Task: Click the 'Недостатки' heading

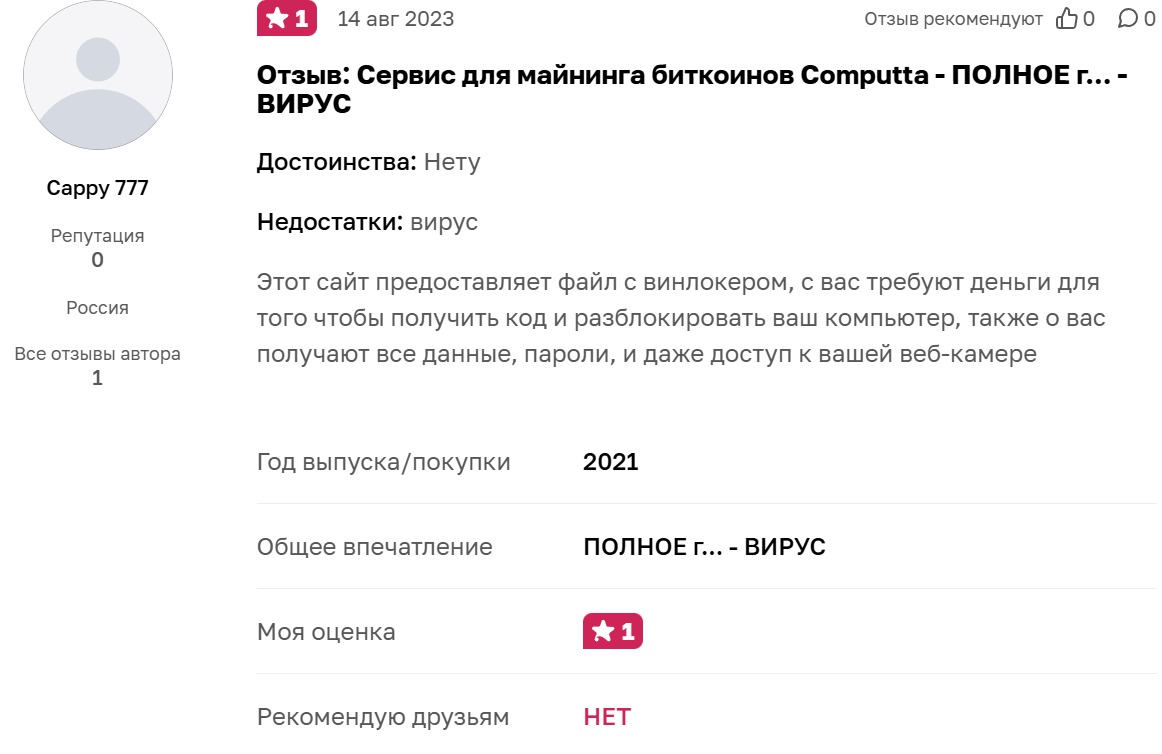Action: click(x=330, y=222)
